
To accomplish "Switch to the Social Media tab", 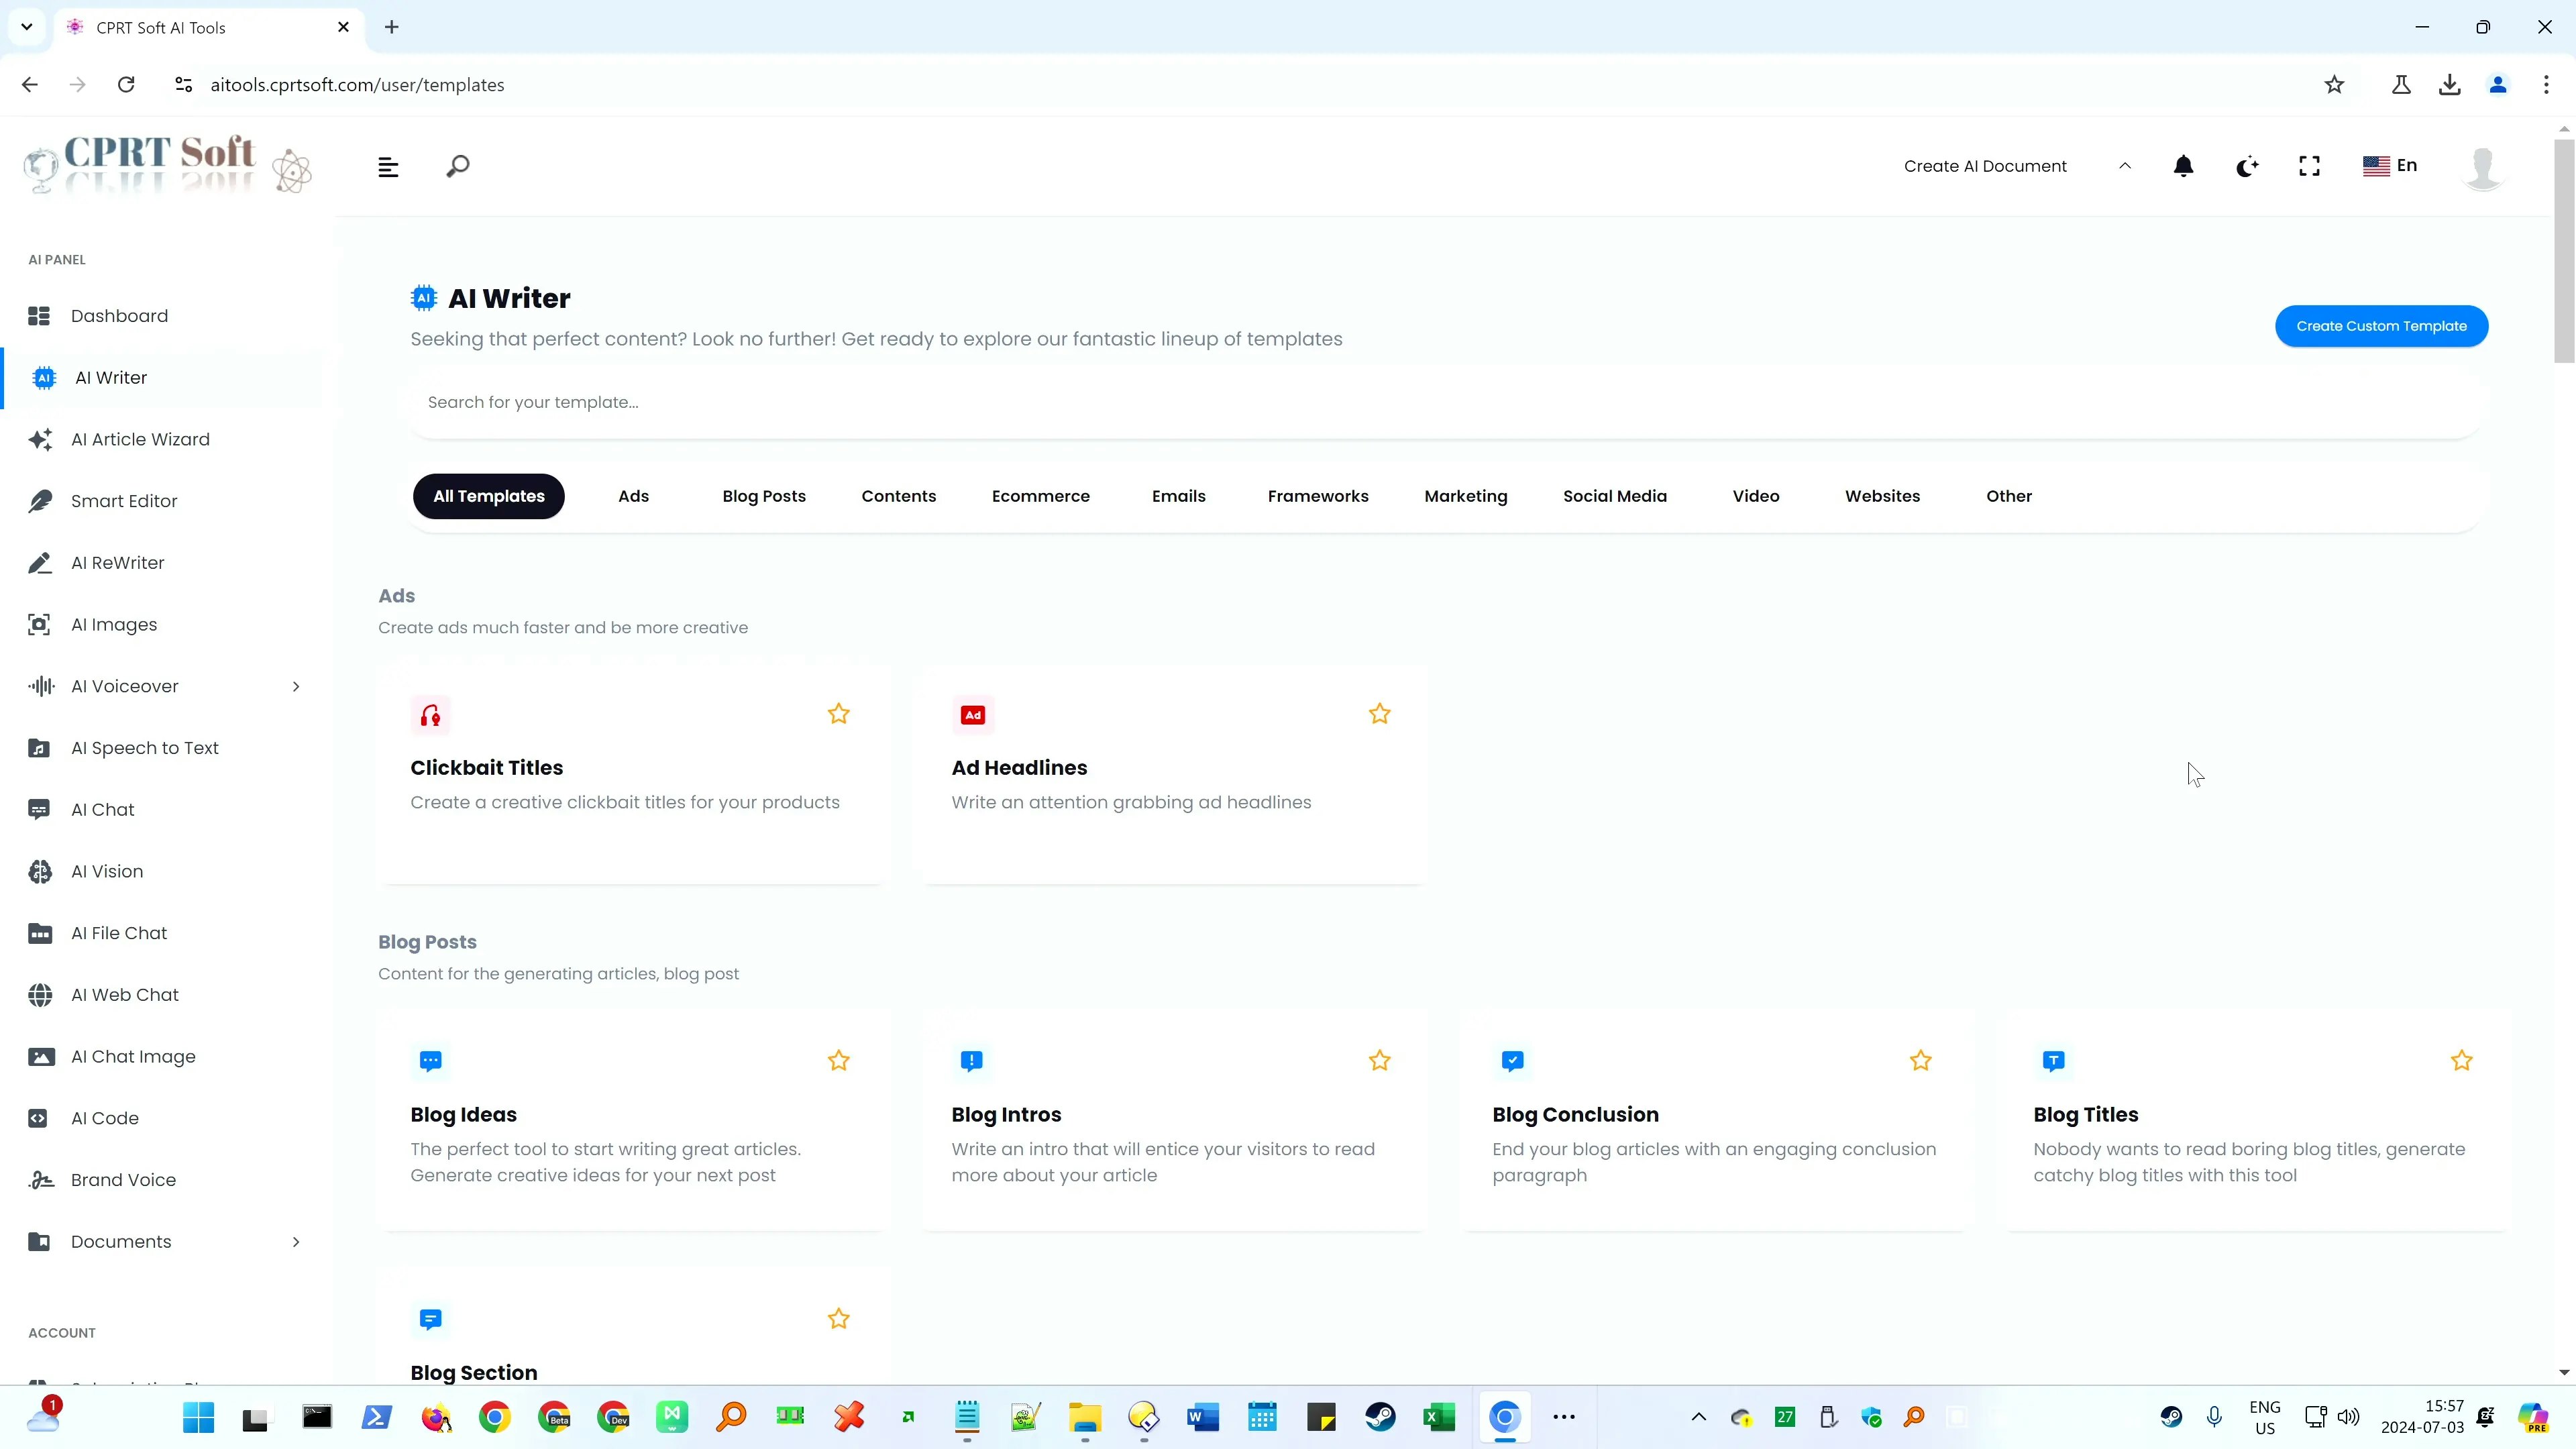I will [1614, 496].
